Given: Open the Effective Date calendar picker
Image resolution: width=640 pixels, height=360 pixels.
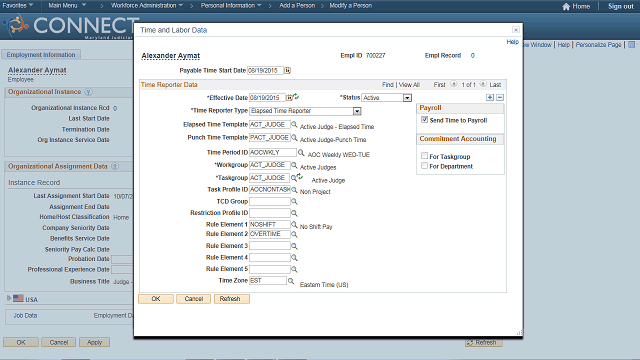Looking at the screenshot, I should [289, 98].
